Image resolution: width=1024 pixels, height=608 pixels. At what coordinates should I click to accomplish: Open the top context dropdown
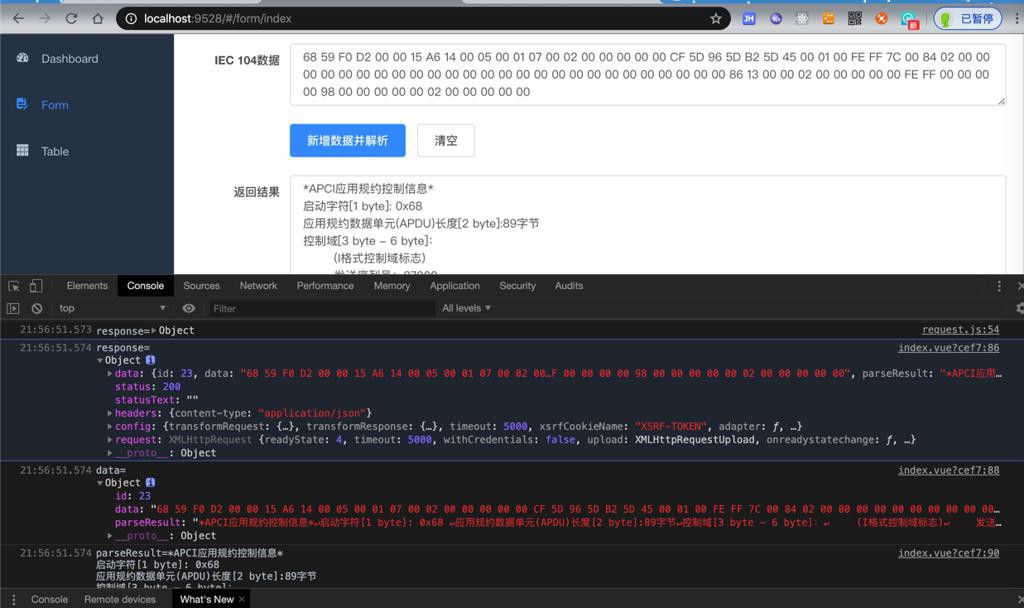click(x=112, y=308)
